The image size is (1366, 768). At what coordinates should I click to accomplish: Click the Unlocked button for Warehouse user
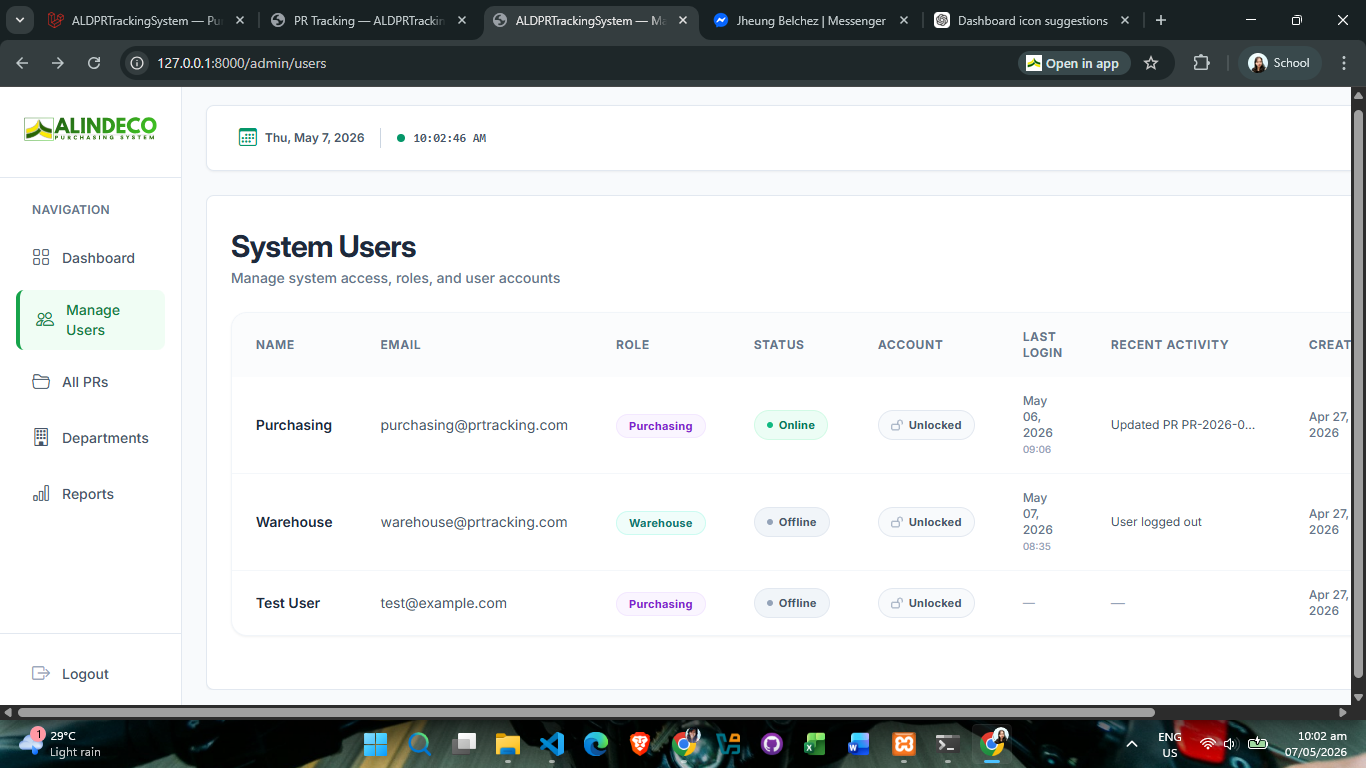click(926, 522)
